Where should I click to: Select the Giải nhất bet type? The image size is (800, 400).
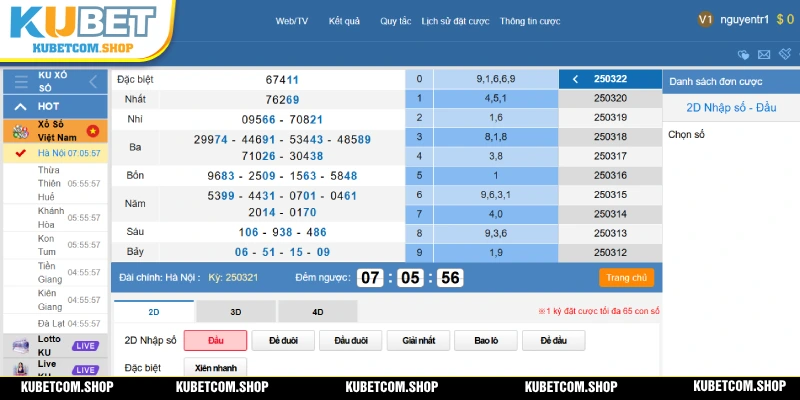pos(418,340)
